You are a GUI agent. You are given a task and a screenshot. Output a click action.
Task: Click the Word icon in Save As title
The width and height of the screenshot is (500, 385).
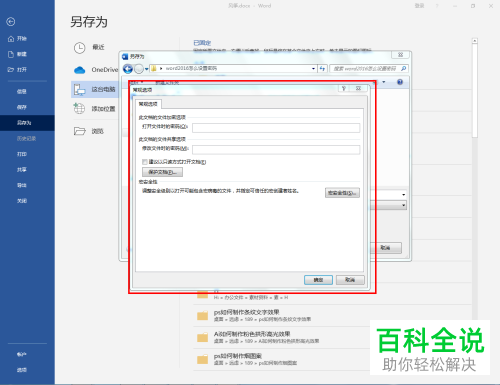pyautogui.click(x=125, y=57)
